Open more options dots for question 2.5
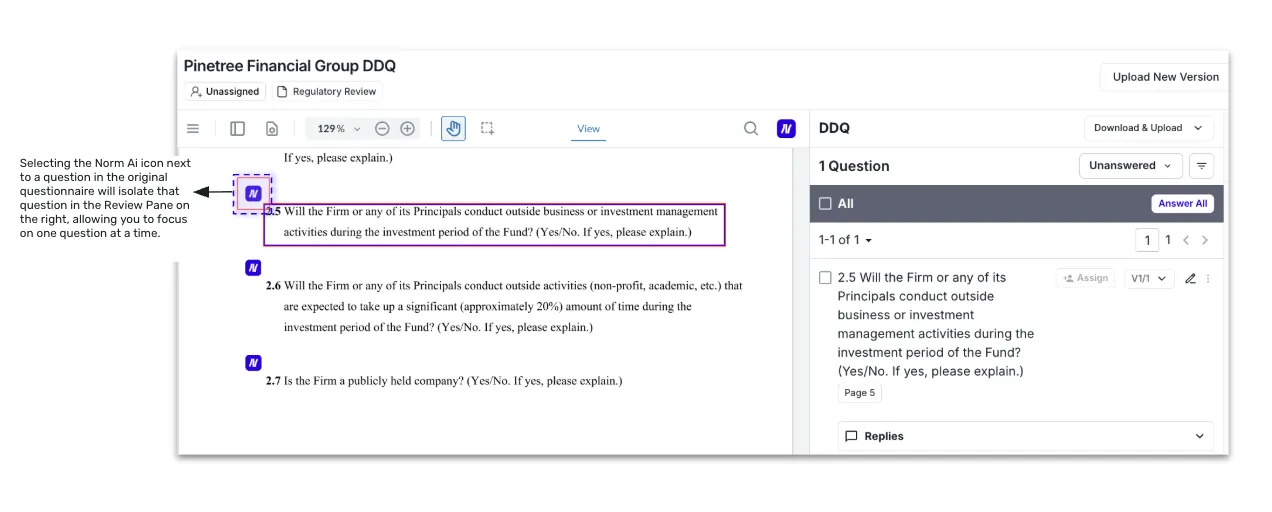 [1208, 279]
